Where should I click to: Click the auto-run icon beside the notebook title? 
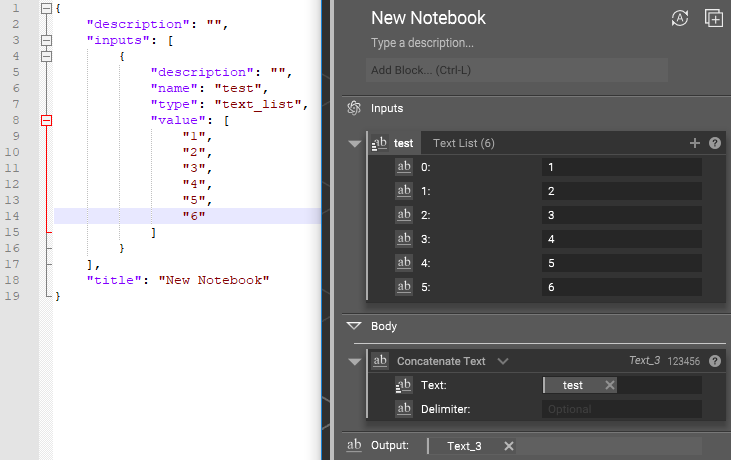(x=680, y=18)
